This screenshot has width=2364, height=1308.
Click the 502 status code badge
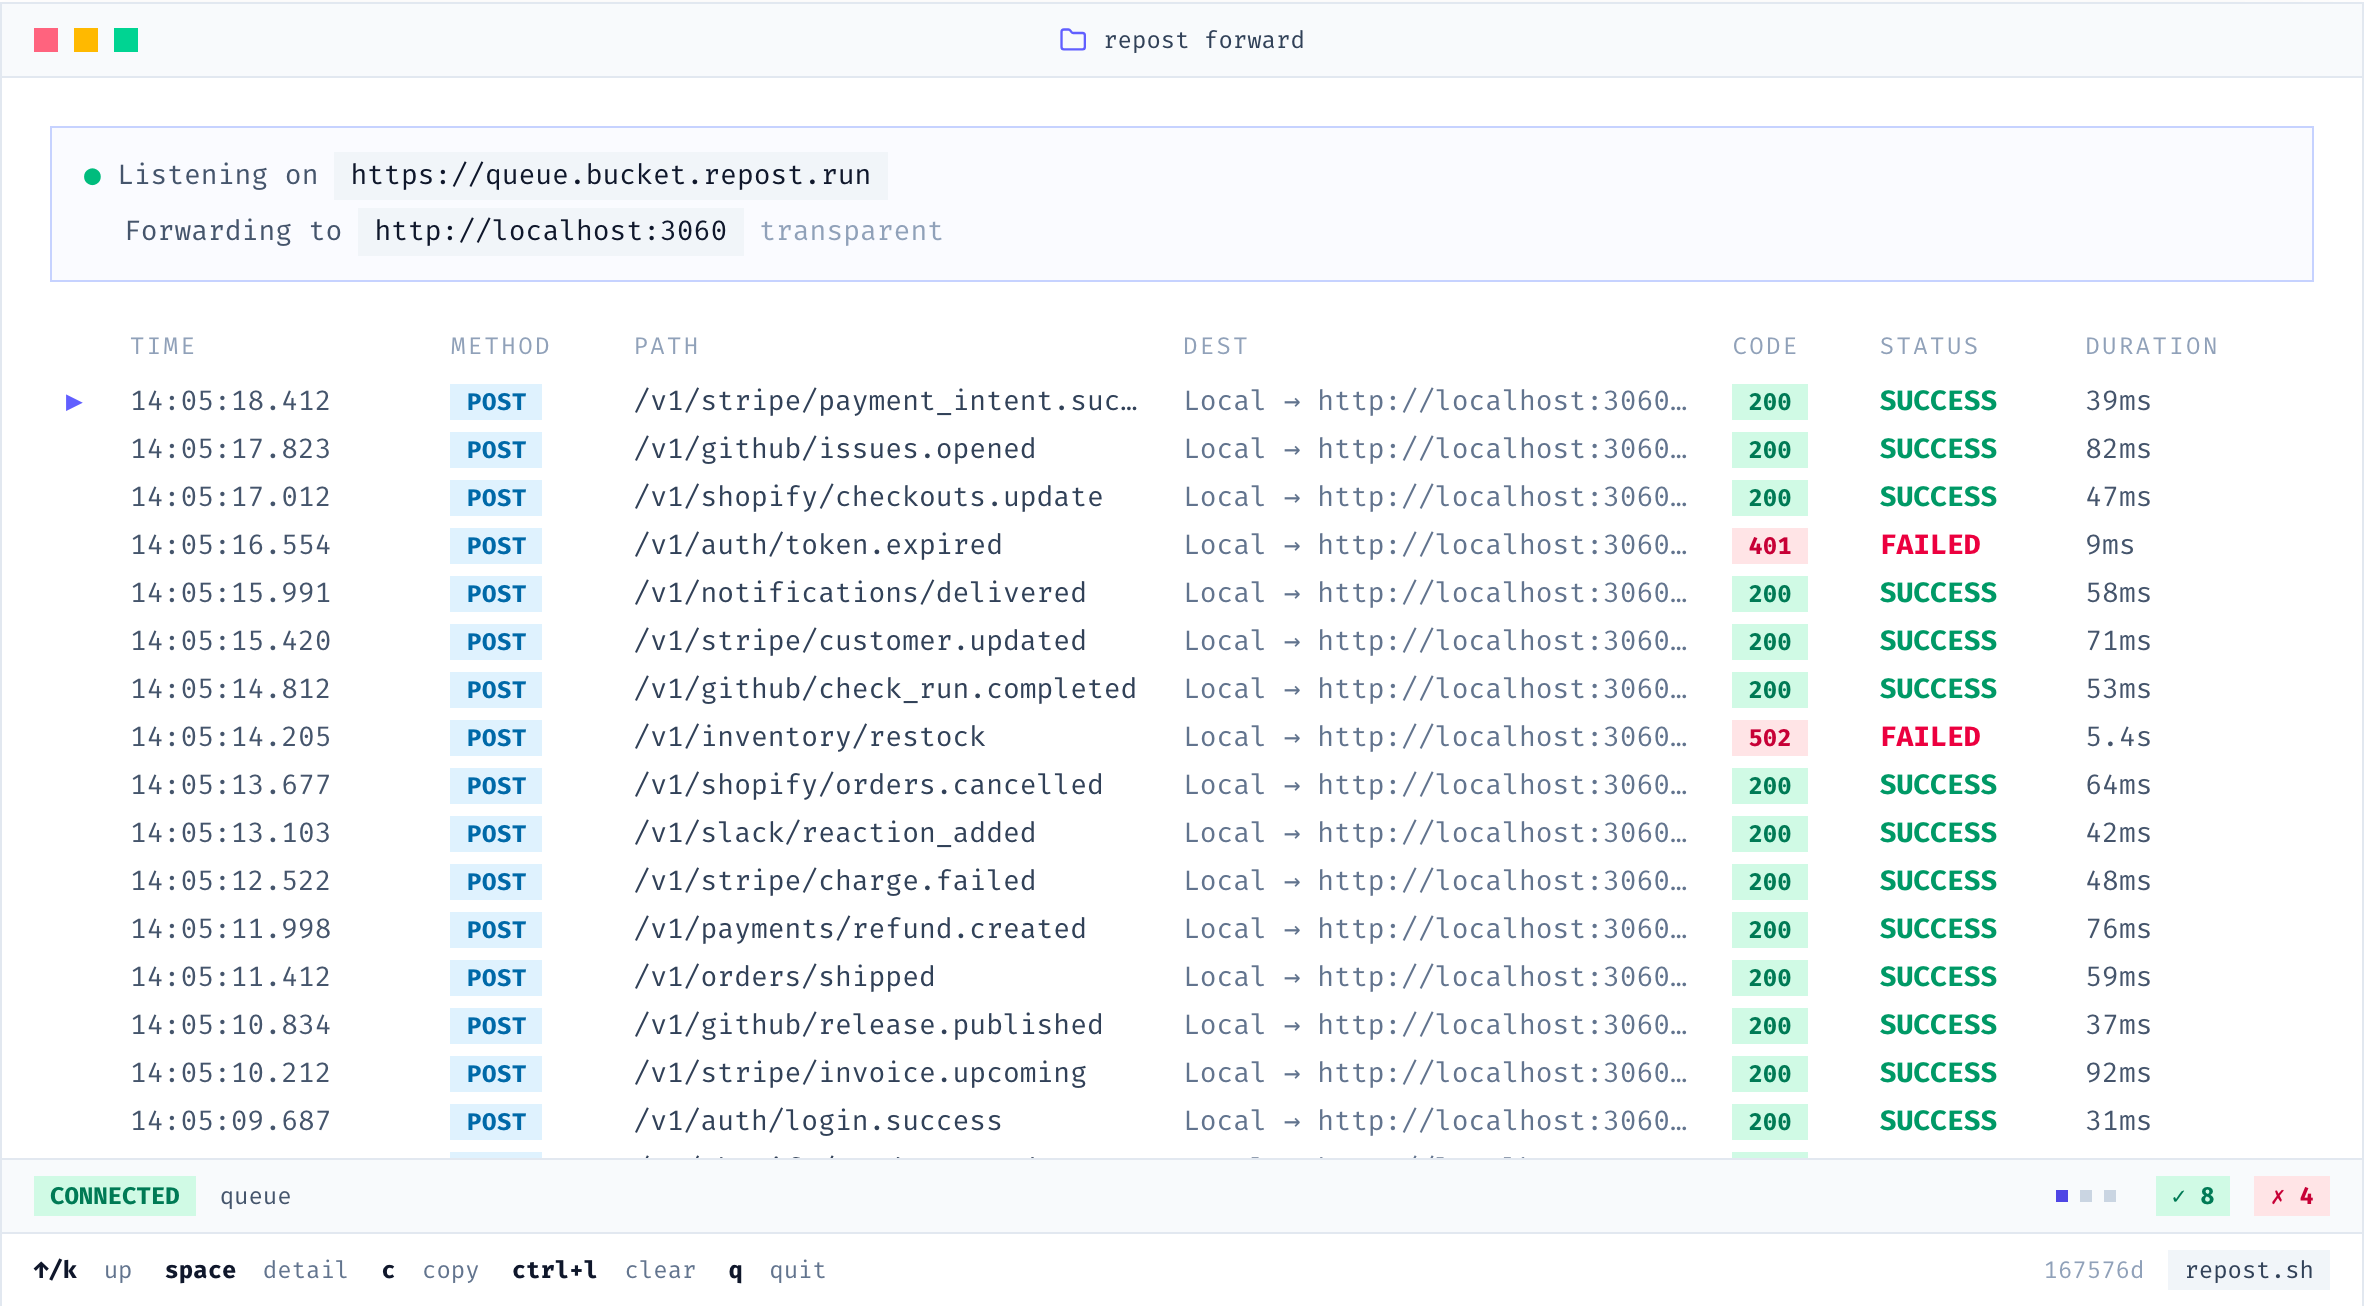1769,738
